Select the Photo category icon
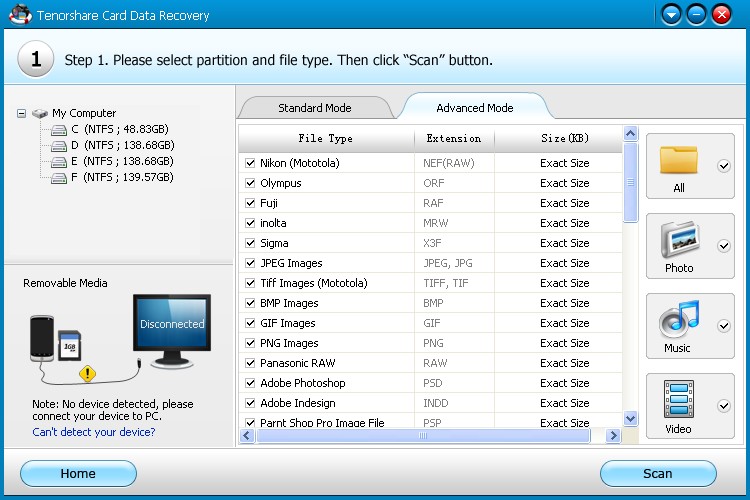 (x=680, y=240)
